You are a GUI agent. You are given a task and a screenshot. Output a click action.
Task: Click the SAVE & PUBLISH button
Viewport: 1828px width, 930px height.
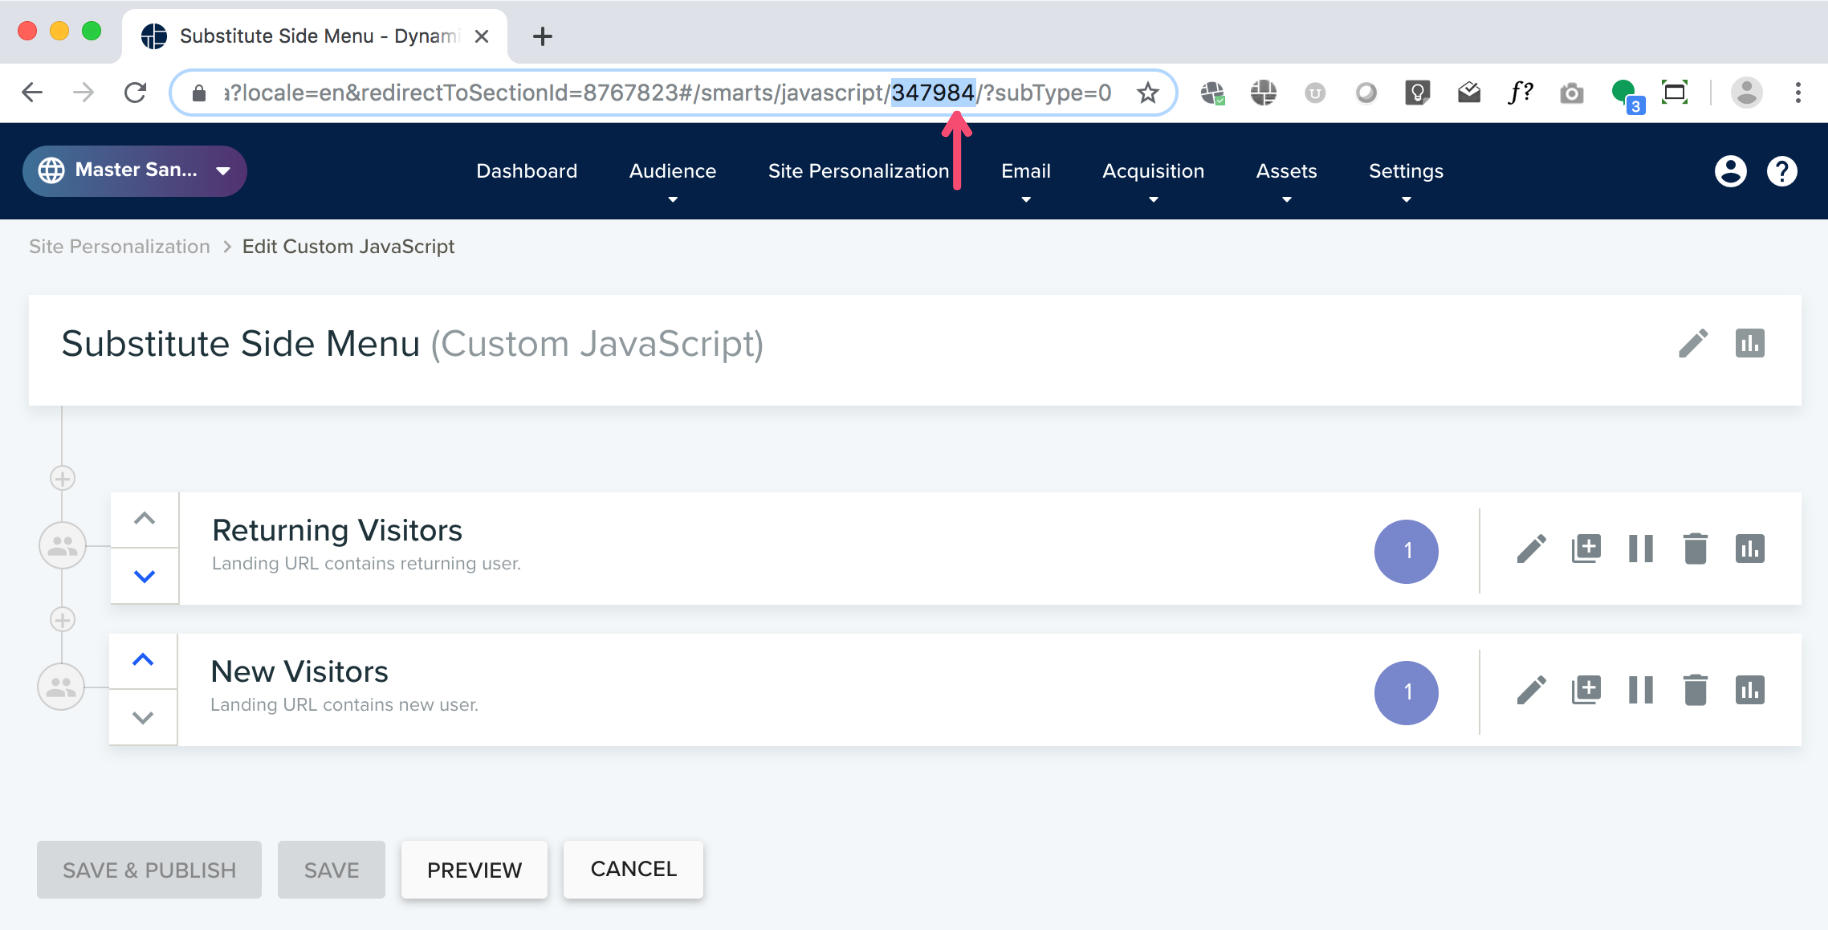(148, 869)
